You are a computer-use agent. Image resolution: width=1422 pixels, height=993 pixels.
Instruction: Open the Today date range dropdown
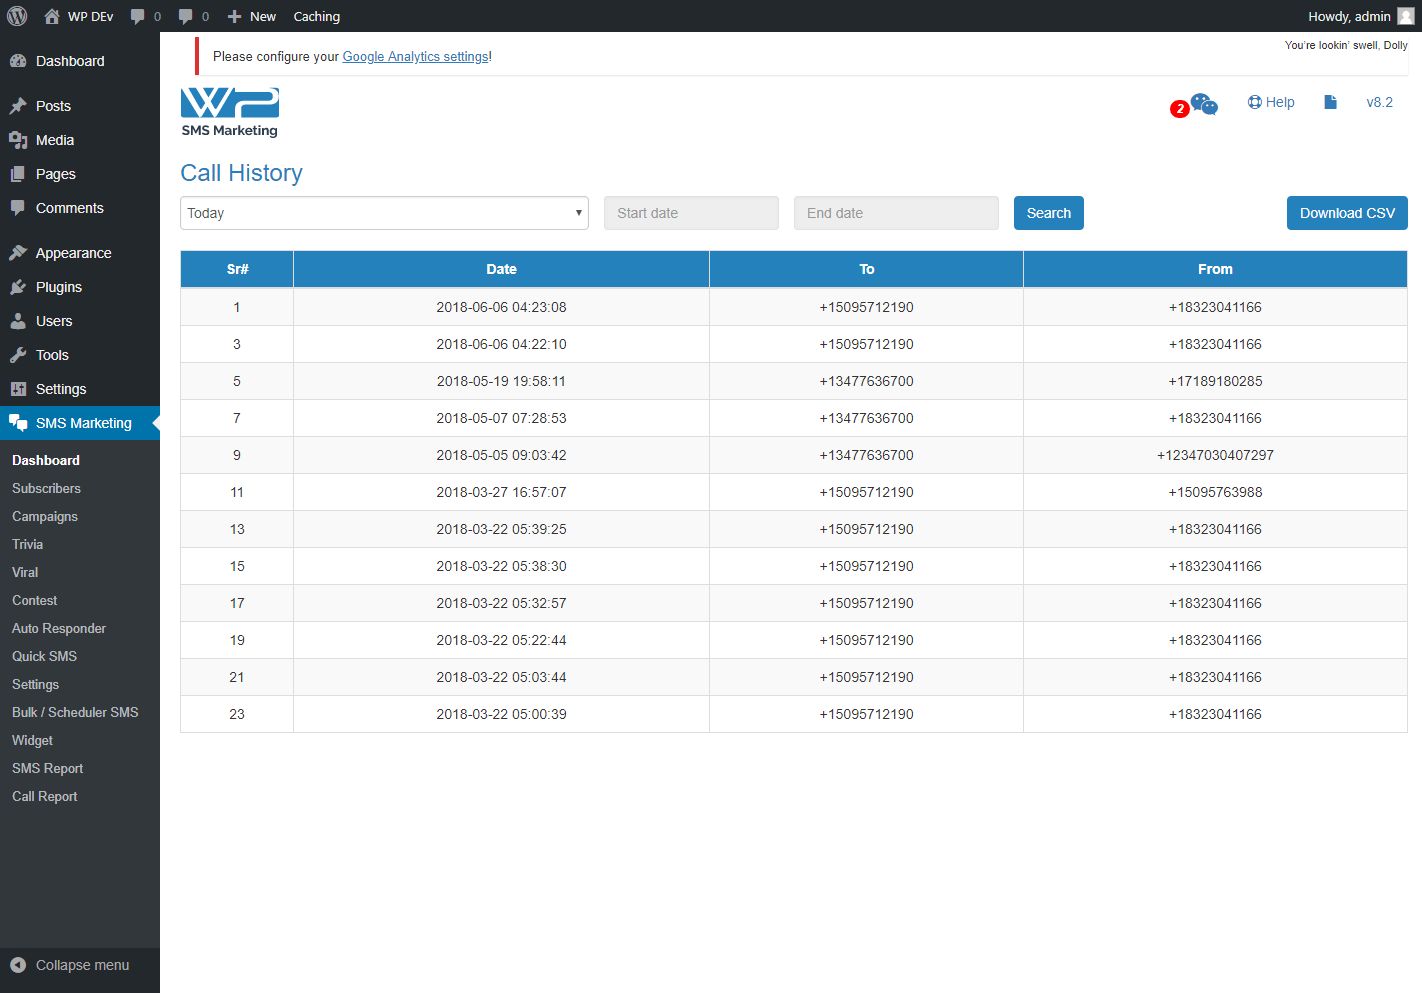384,213
